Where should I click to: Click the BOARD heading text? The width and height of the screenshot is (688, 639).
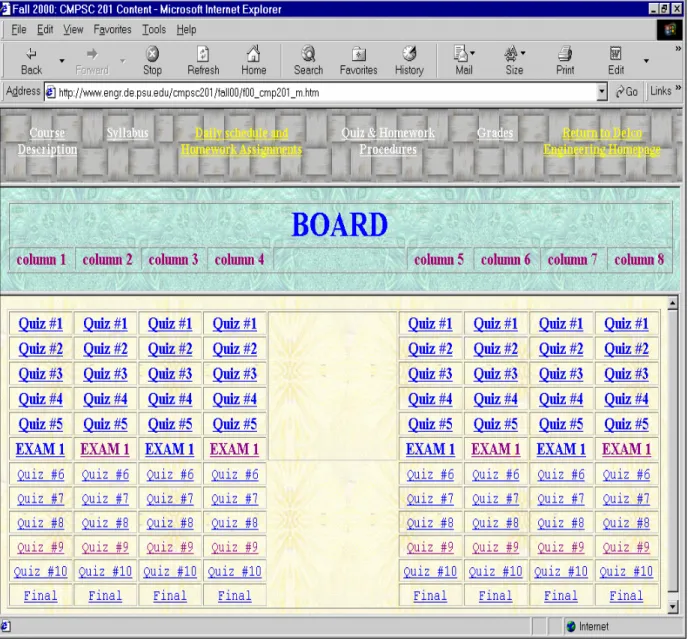point(340,225)
